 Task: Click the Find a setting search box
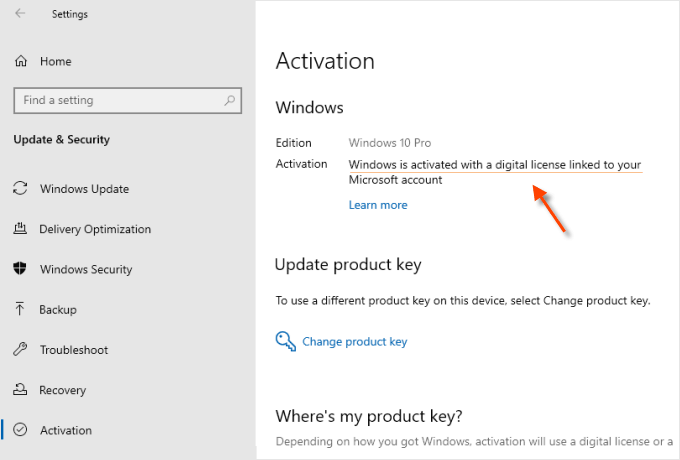tap(128, 101)
